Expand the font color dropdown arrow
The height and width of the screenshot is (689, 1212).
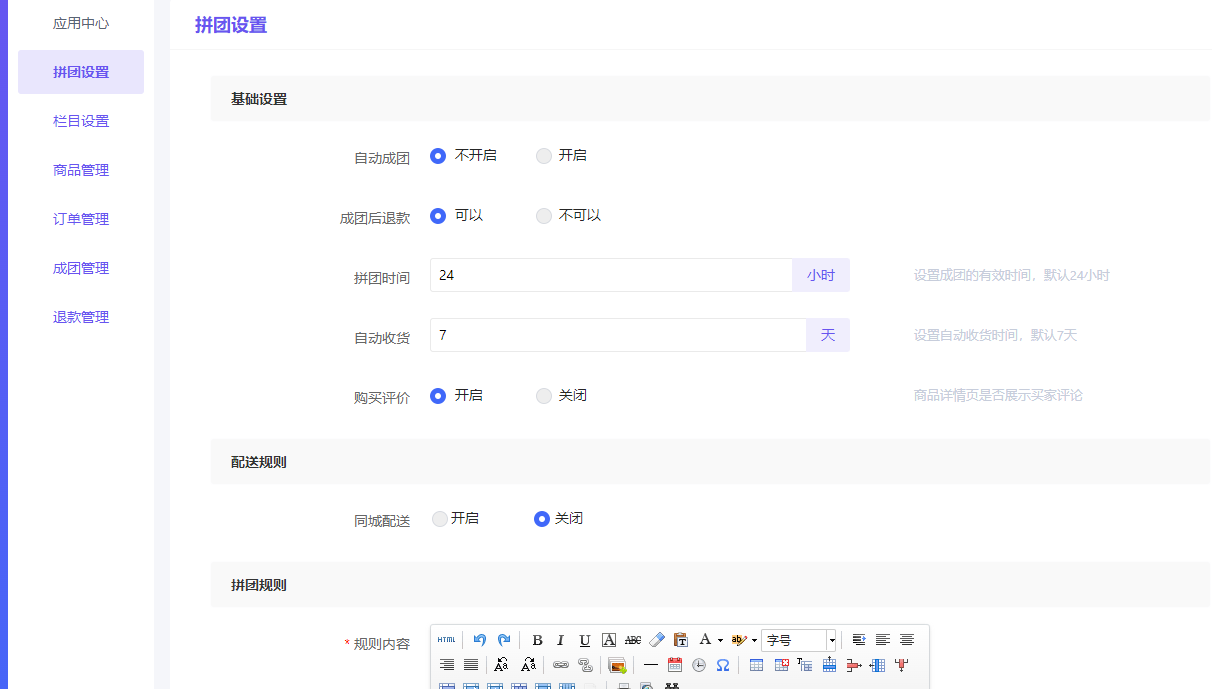coord(720,640)
